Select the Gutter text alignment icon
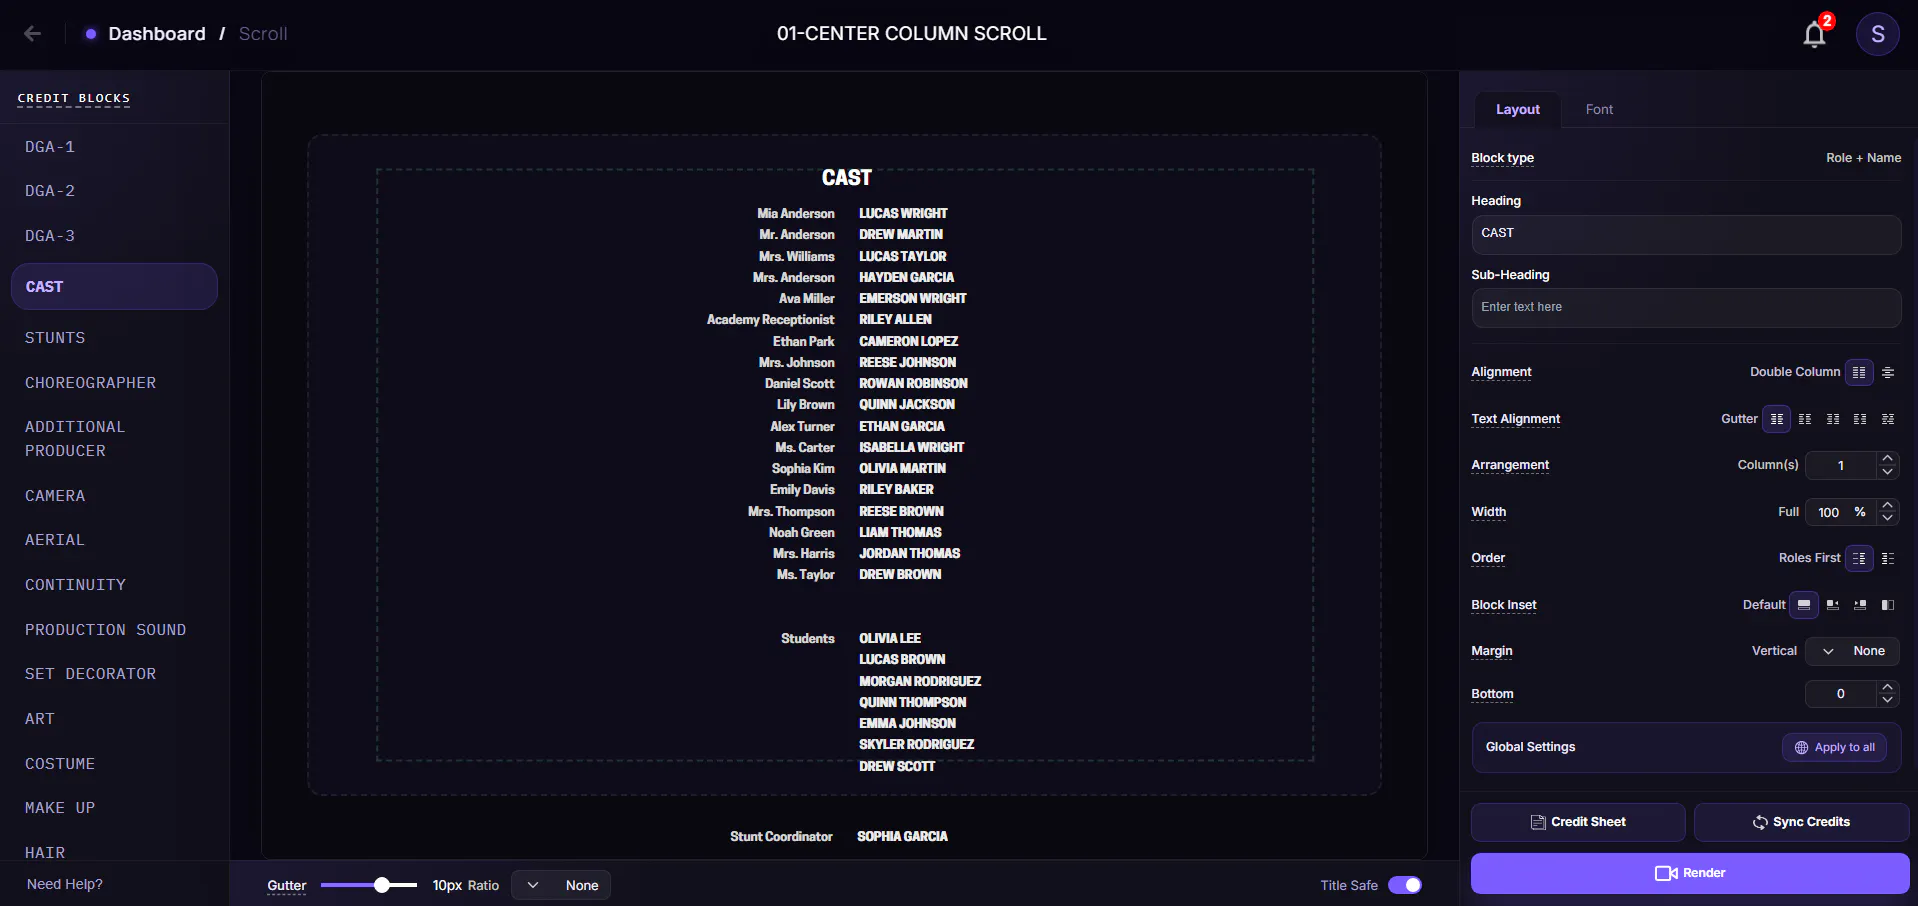The width and height of the screenshot is (1918, 906). point(1777,419)
